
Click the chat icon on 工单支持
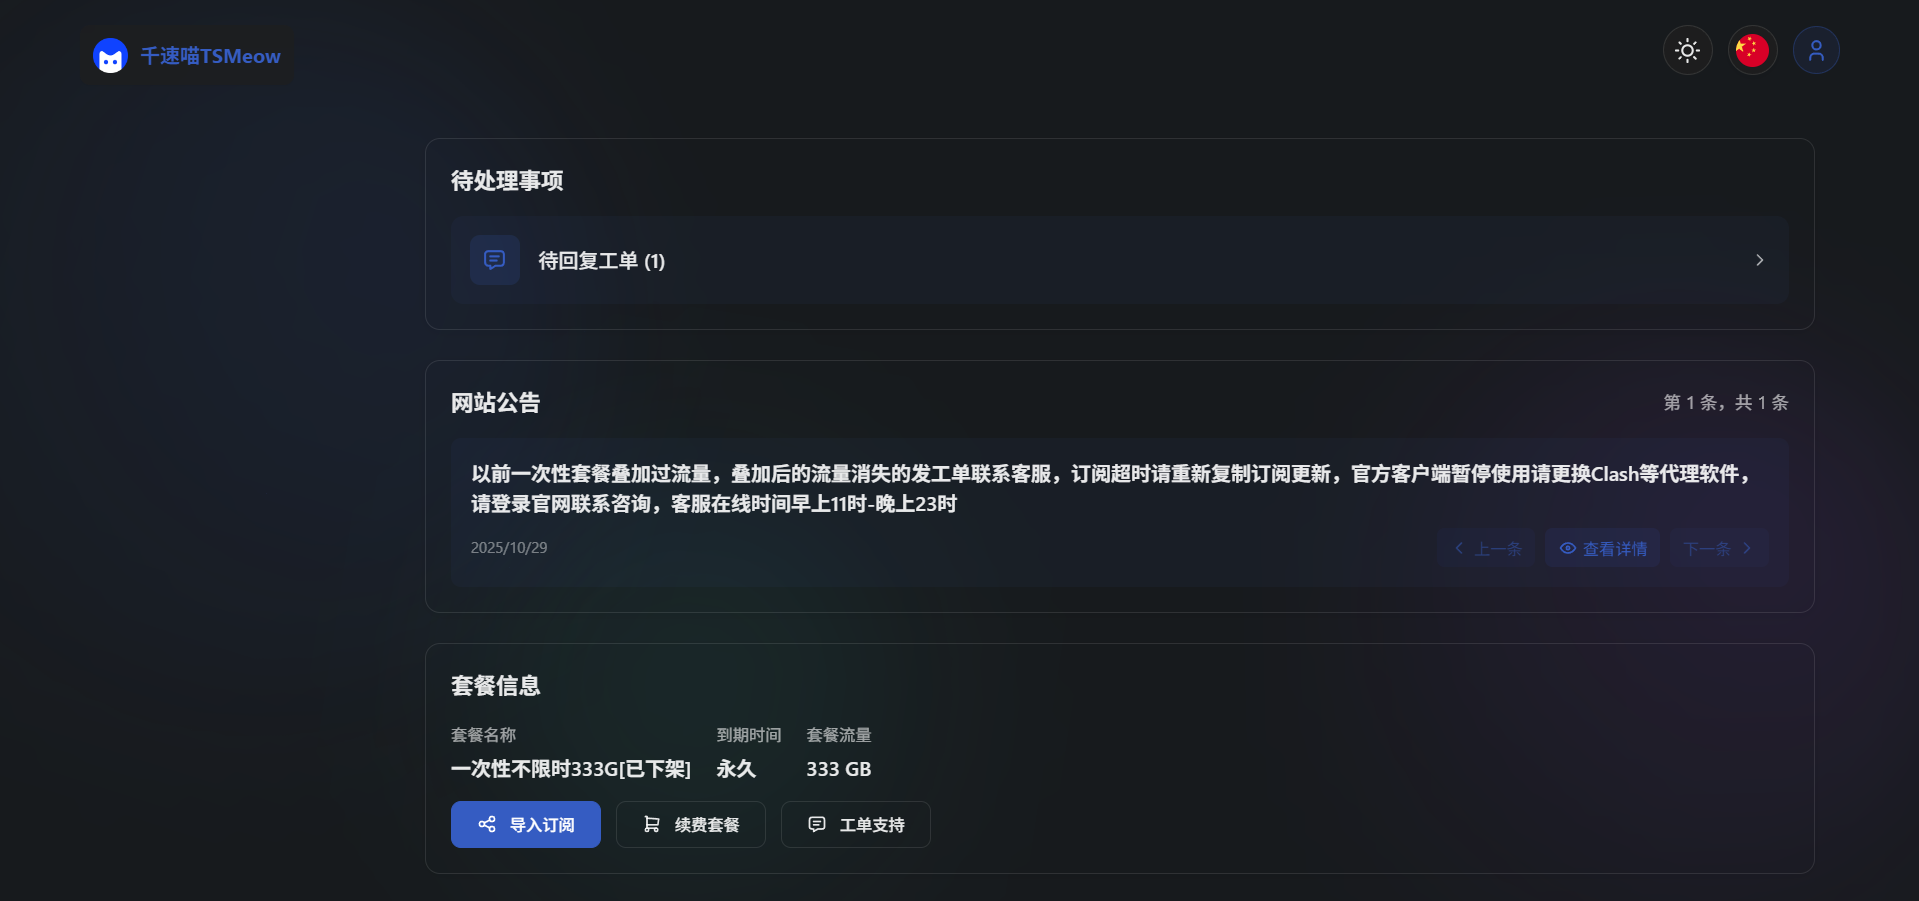coord(817,824)
